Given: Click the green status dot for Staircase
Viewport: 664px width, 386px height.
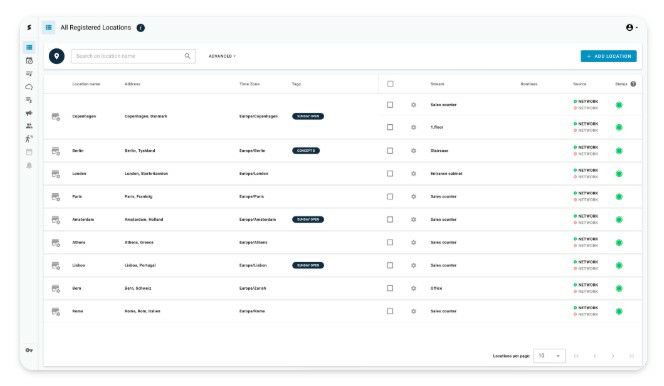Looking at the screenshot, I should tap(619, 151).
